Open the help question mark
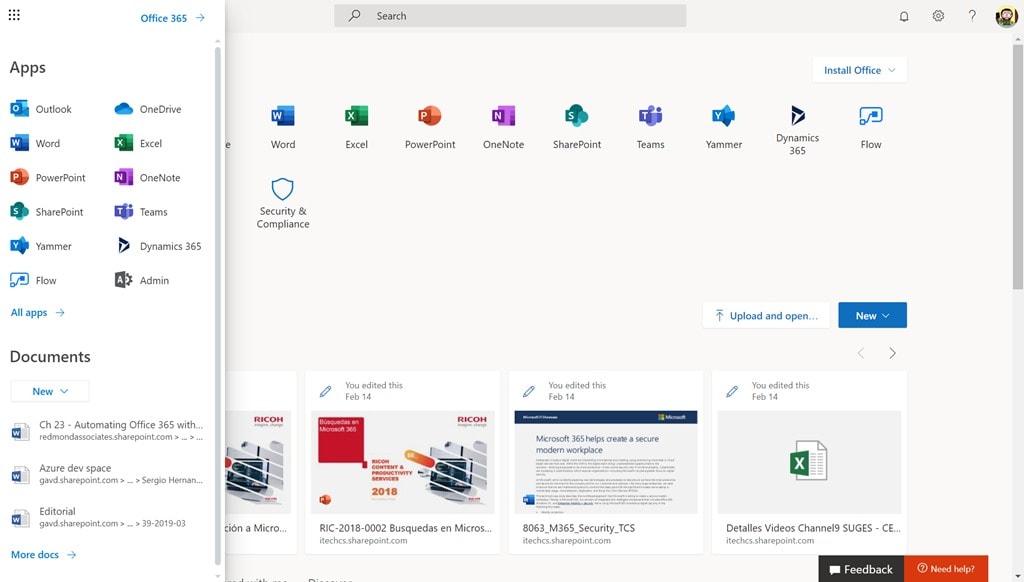Image resolution: width=1024 pixels, height=582 pixels. pyautogui.click(x=972, y=16)
